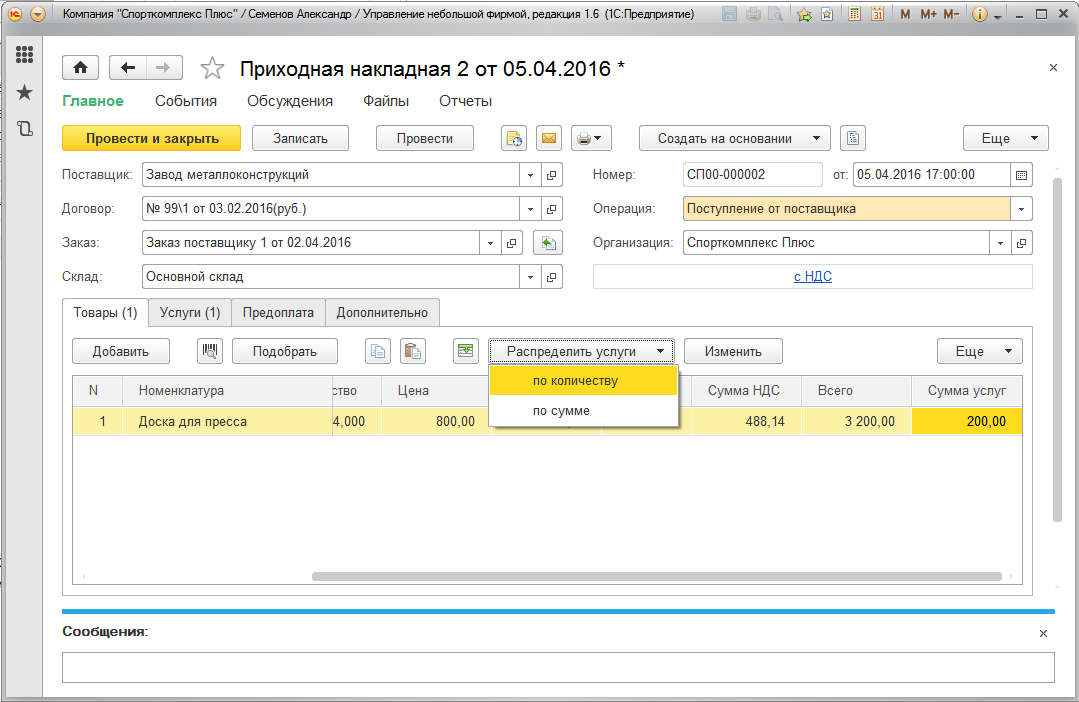Expand the Операция dropdown list

click(x=1021, y=209)
